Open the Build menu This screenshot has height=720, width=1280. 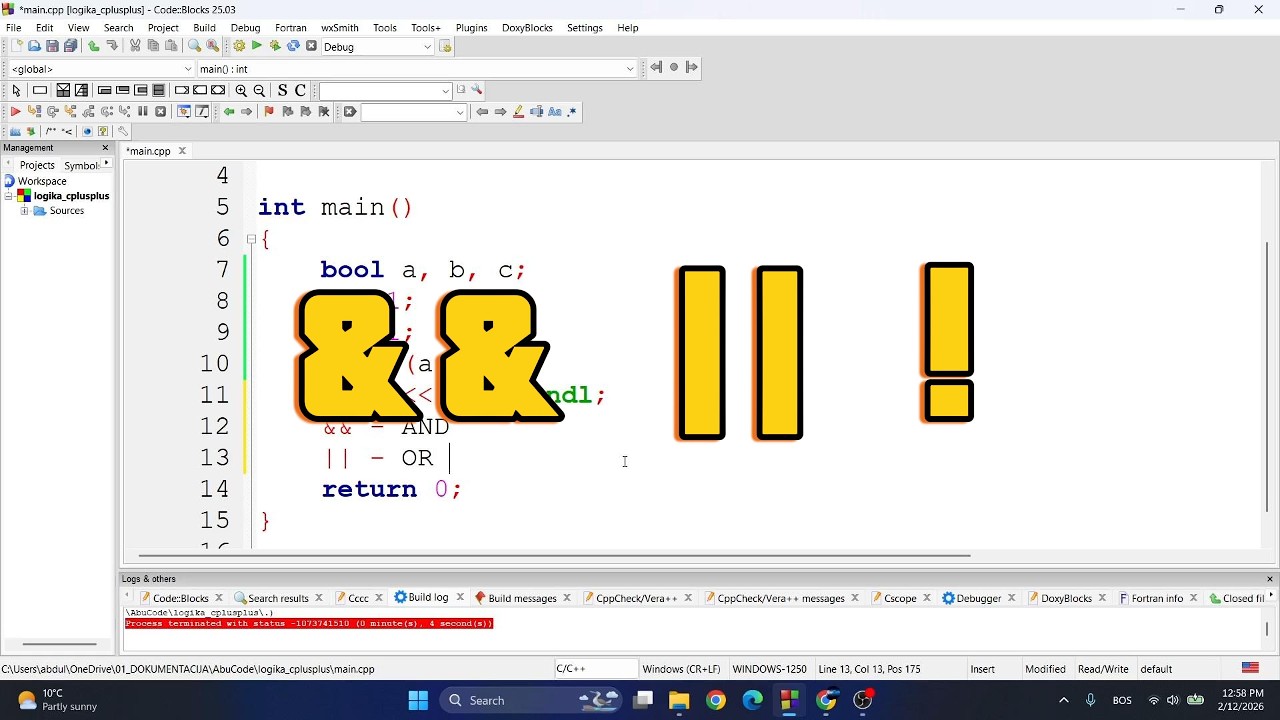pyautogui.click(x=204, y=27)
